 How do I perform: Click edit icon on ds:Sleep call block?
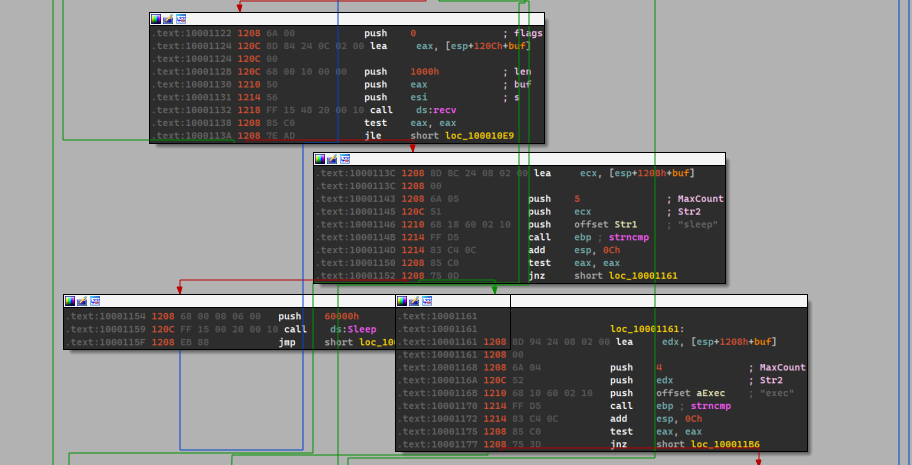(82, 301)
